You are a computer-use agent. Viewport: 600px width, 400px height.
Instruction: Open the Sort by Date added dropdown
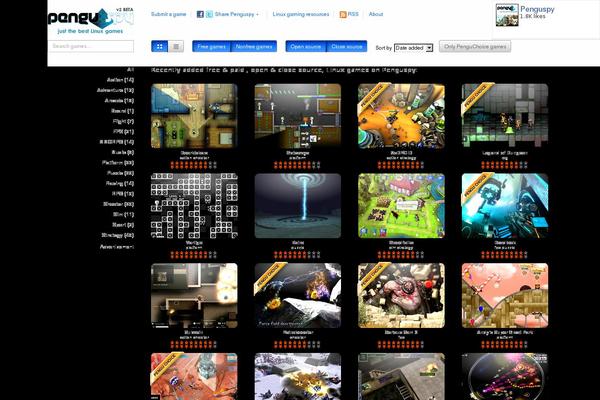(413, 48)
